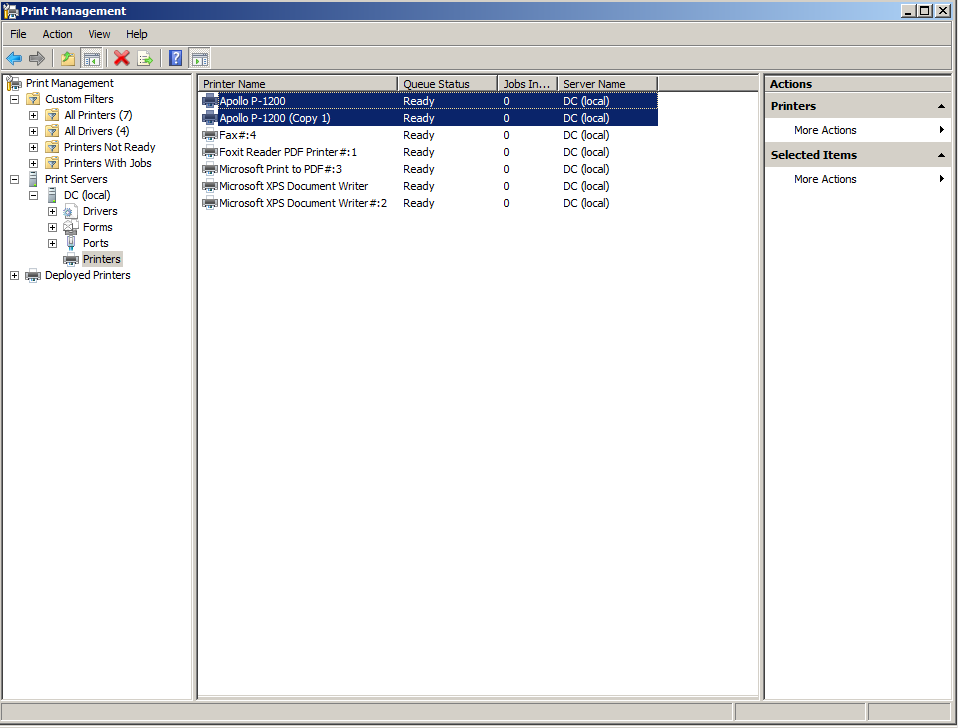Click the Print Servers server icon
The image size is (958, 728).
(x=34, y=179)
